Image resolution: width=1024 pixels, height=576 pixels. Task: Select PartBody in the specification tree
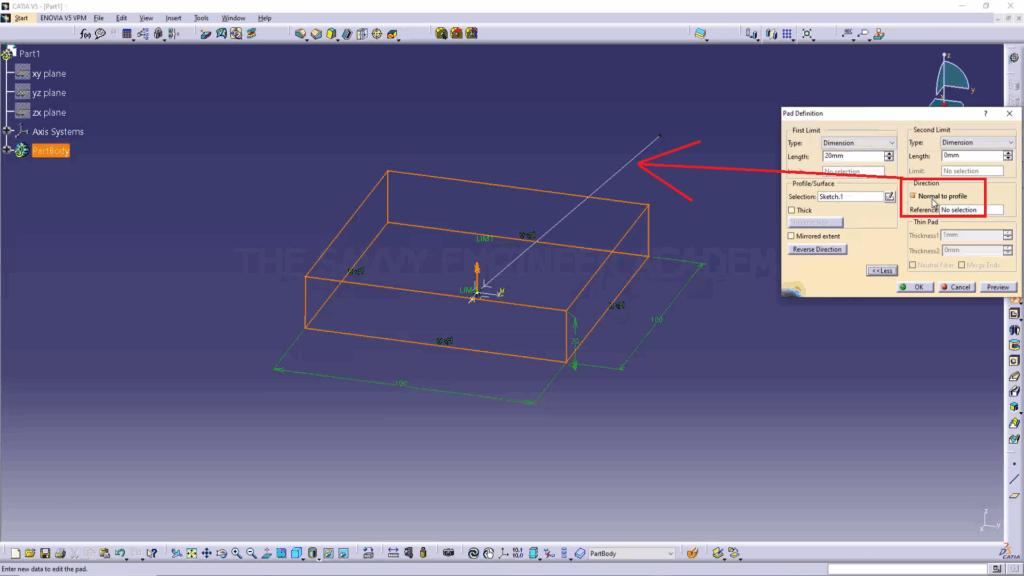tap(50, 151)
